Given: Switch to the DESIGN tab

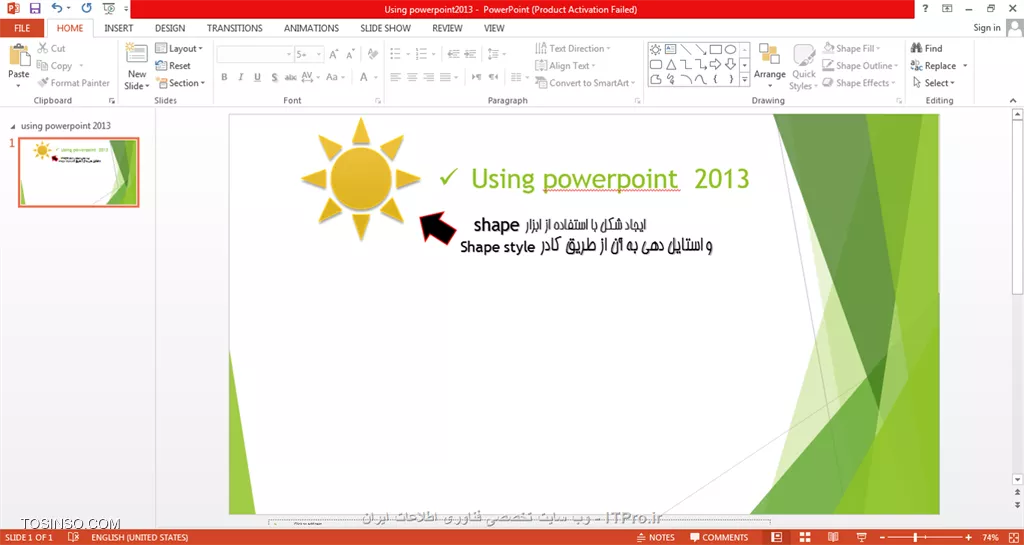Looking at the screenshot, I should tap(170, 28).
